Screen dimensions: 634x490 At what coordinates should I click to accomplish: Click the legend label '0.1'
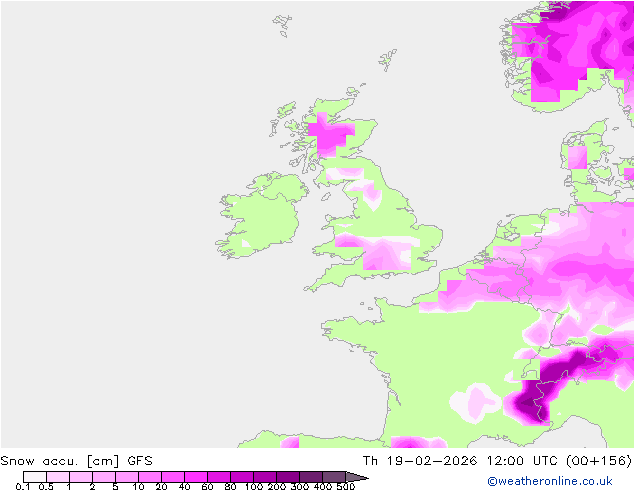click(23, 486)
